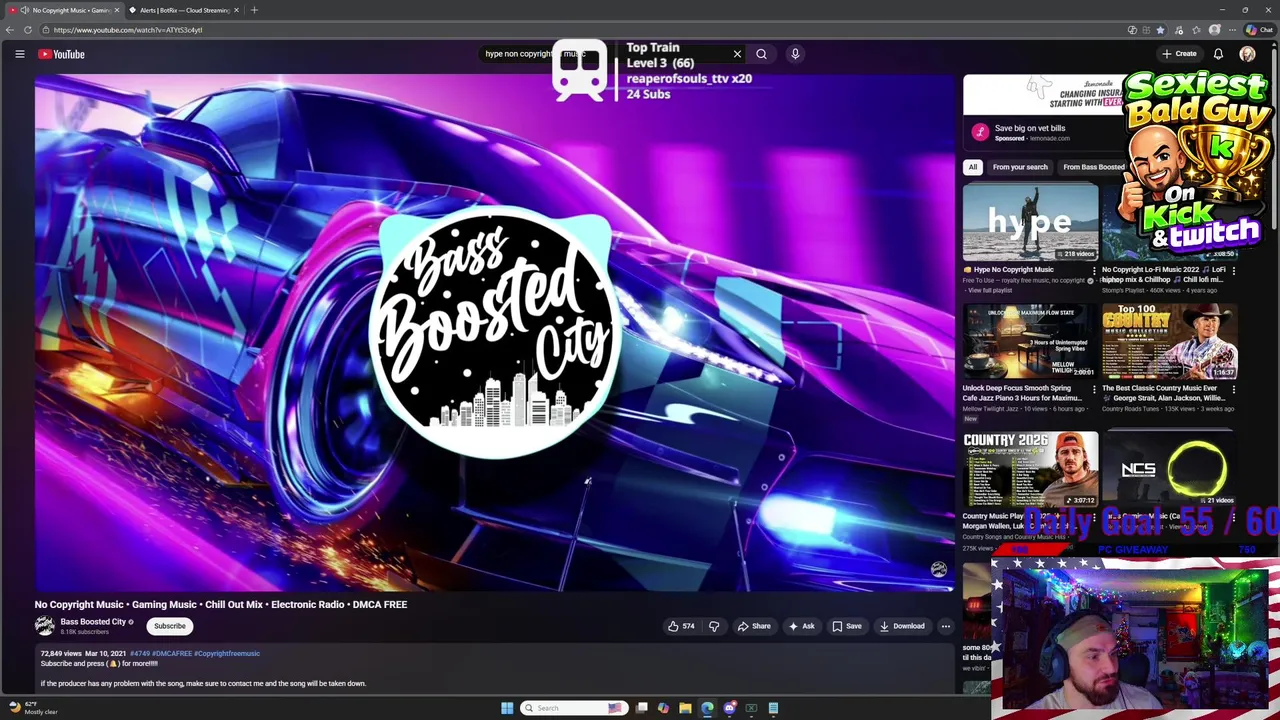The image size is (1280, 720).
Task: Open Task View from the taskbar
Action: 641,708
